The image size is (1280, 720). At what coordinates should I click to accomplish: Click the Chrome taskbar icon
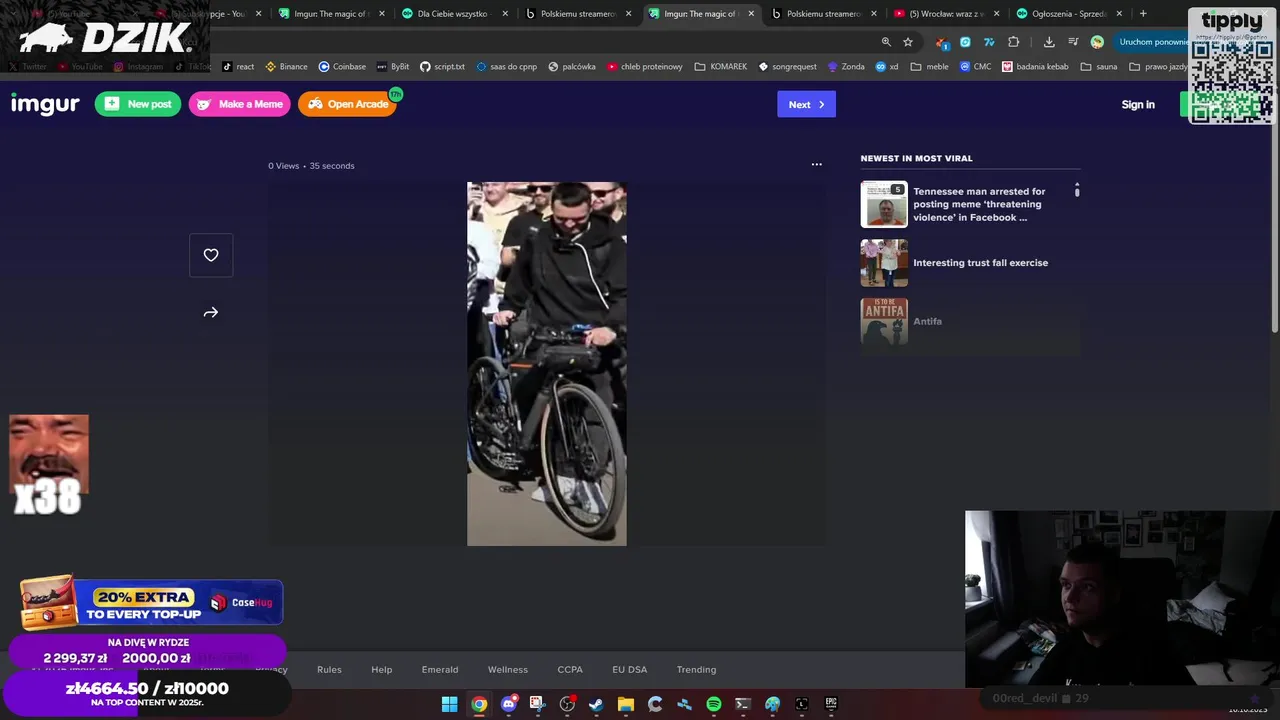(x=479, y=704)
